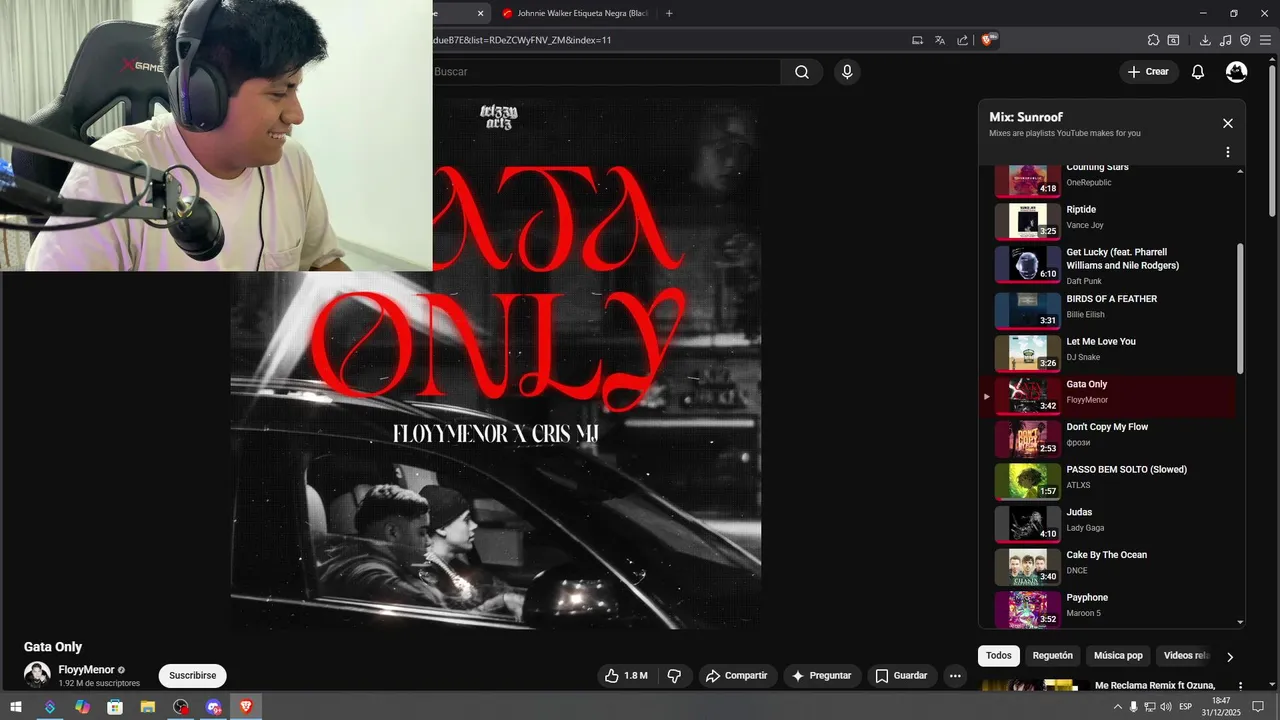Click the Brave Shields lion icon

pos(988,40)
